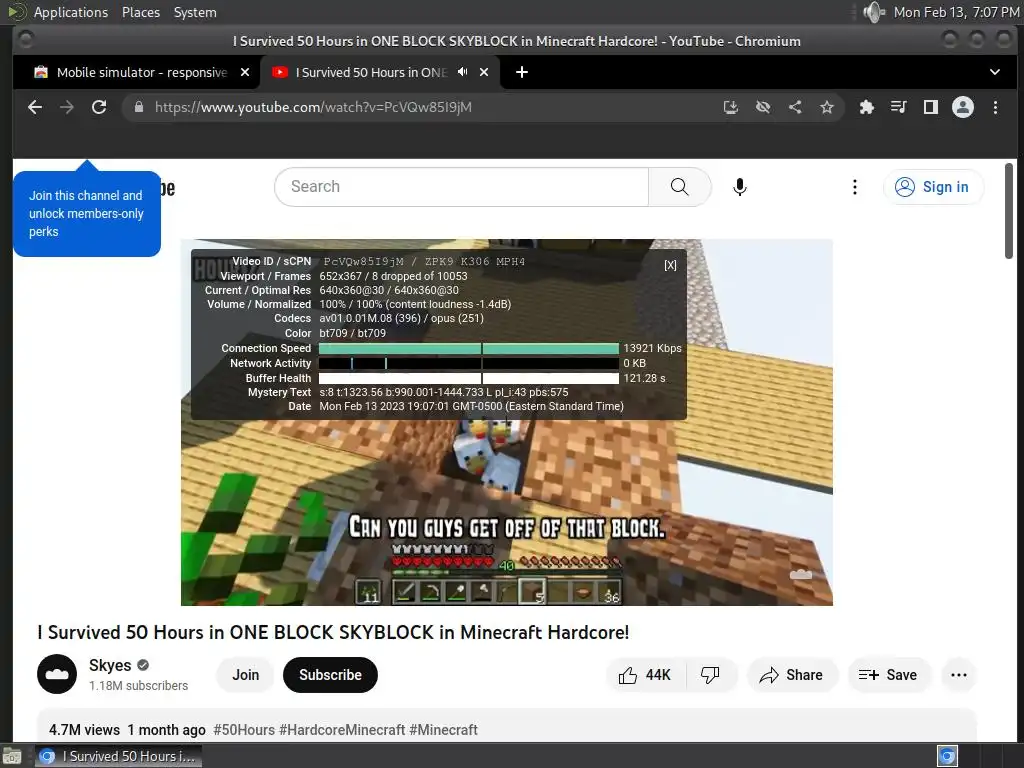Click the YouTube Search field
This screenshot has width=1024, height=768.
click(x=462, y=187)
